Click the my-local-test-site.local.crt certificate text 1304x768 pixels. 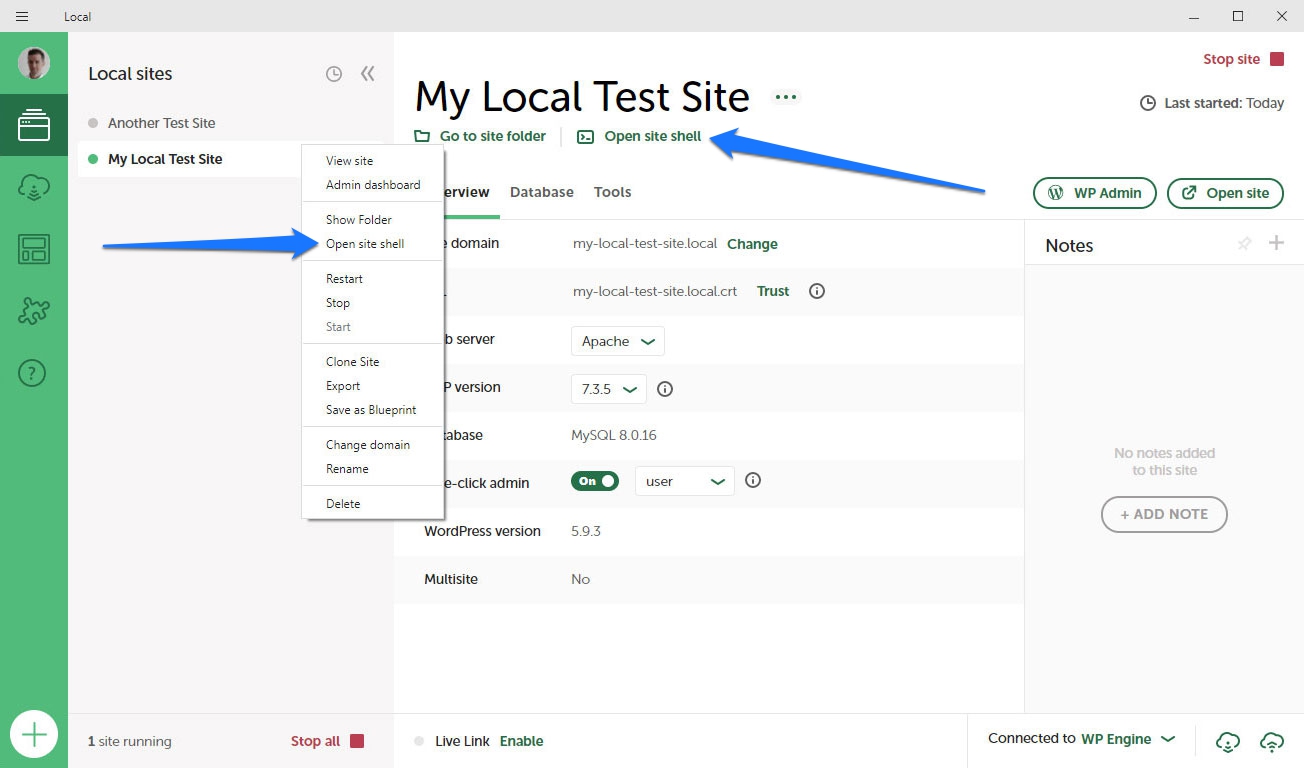(655, 291)
